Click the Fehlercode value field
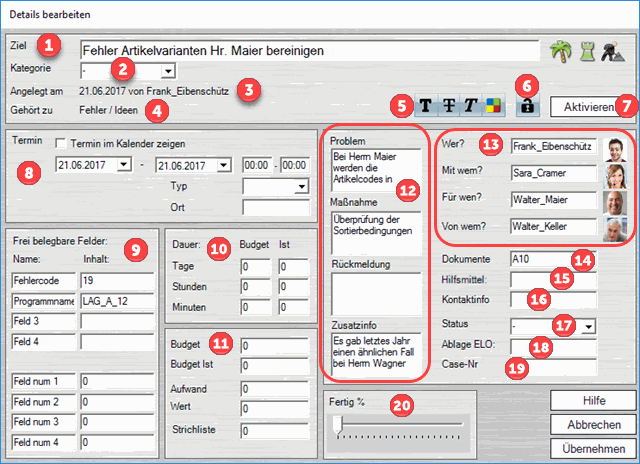The height and width of the screenshot is (464, 640). [x=118, y=280]
